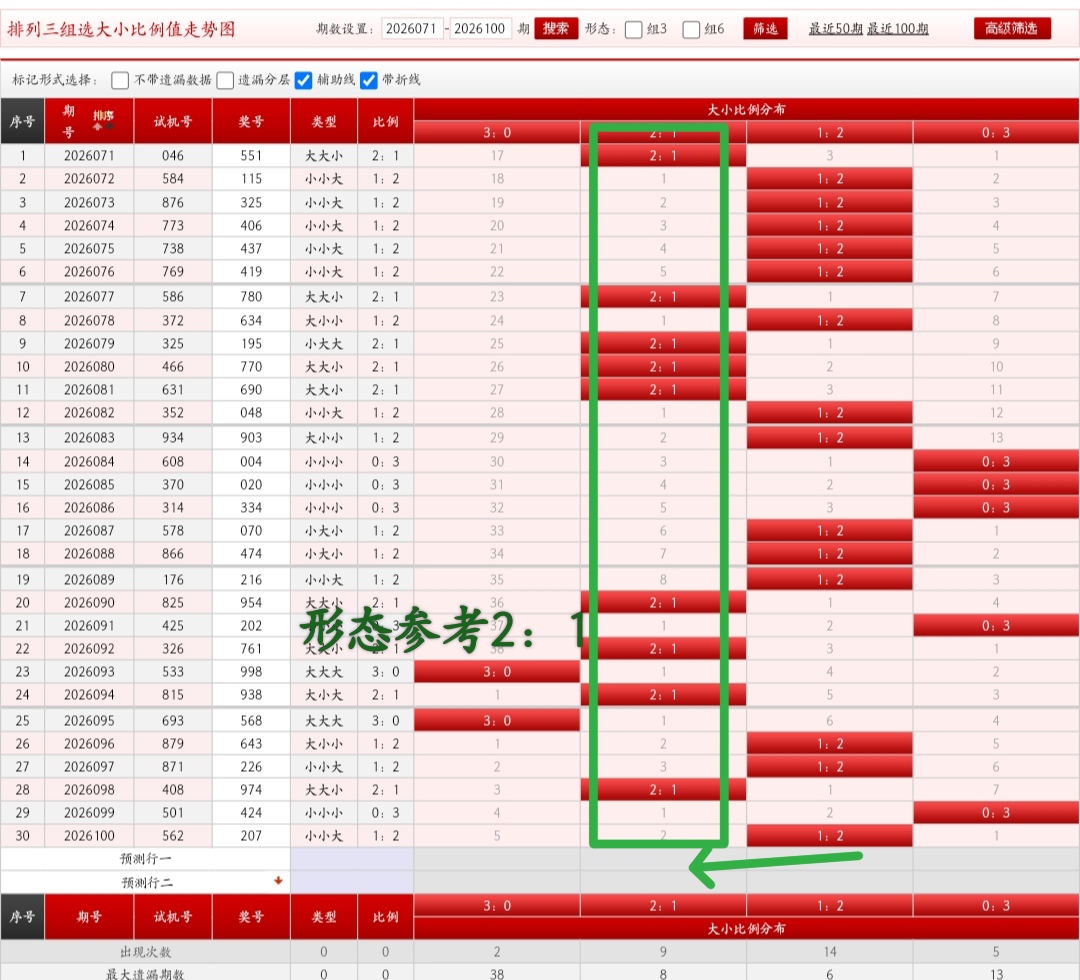
Task: Uncheck the 辅助线 checkbox
Action: tap(304, 80)
